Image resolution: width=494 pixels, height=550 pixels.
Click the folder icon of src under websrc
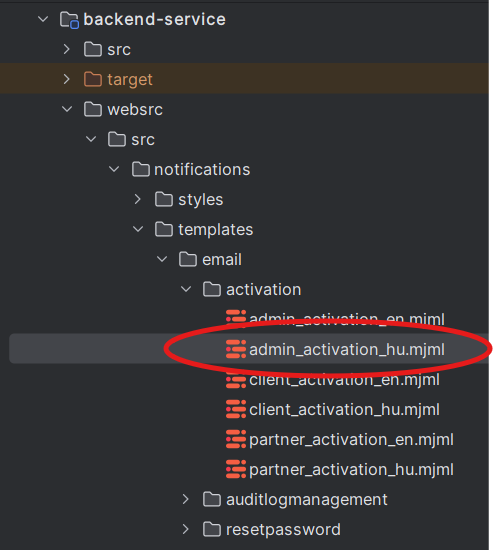(117, 139)
